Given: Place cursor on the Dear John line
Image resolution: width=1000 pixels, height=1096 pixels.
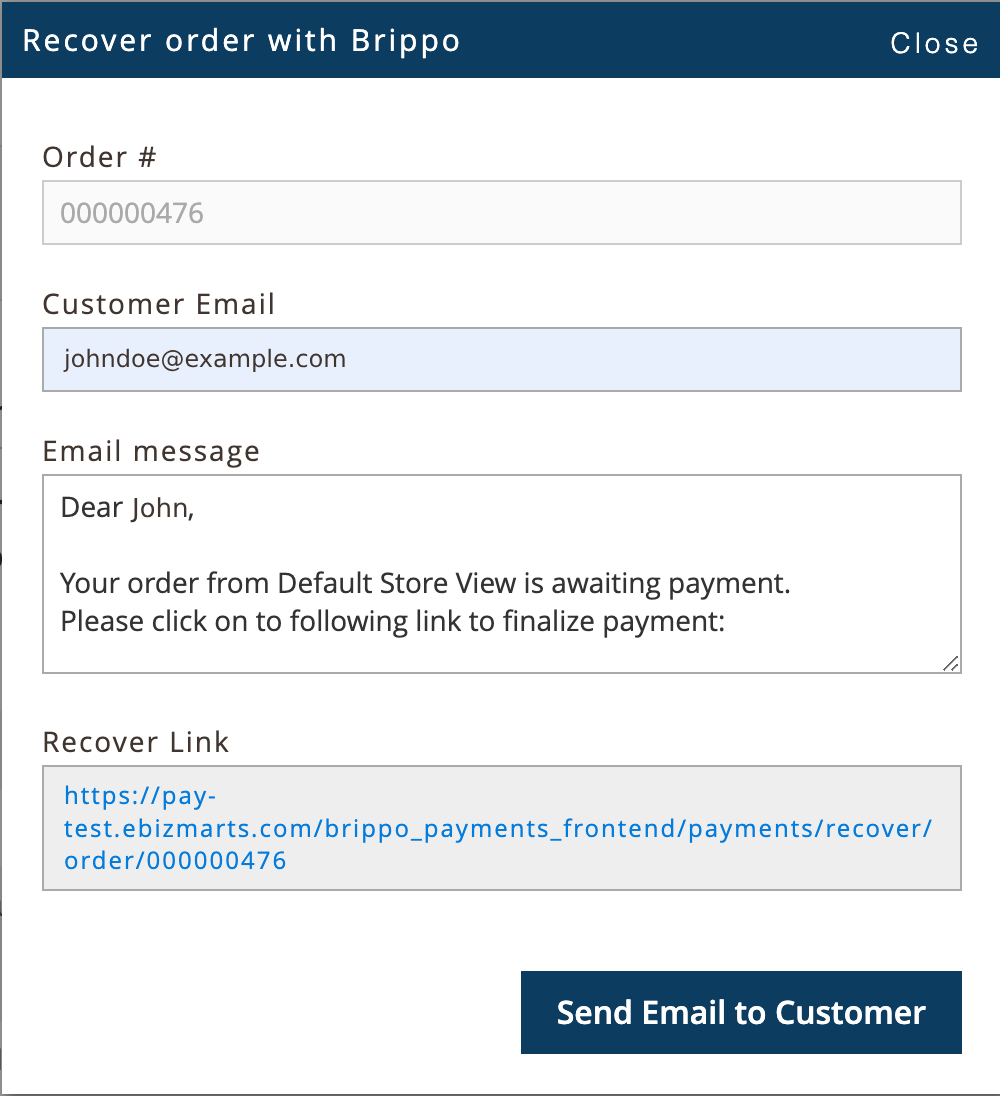Looking at the screenshot, I should (127, 508).
